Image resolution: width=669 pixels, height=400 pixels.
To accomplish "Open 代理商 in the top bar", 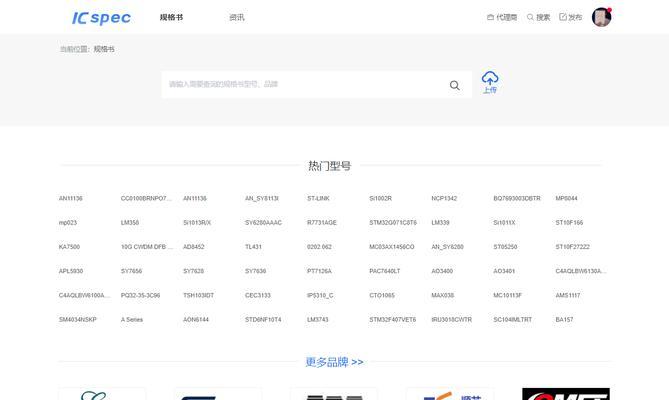I will tap(502, 17).
